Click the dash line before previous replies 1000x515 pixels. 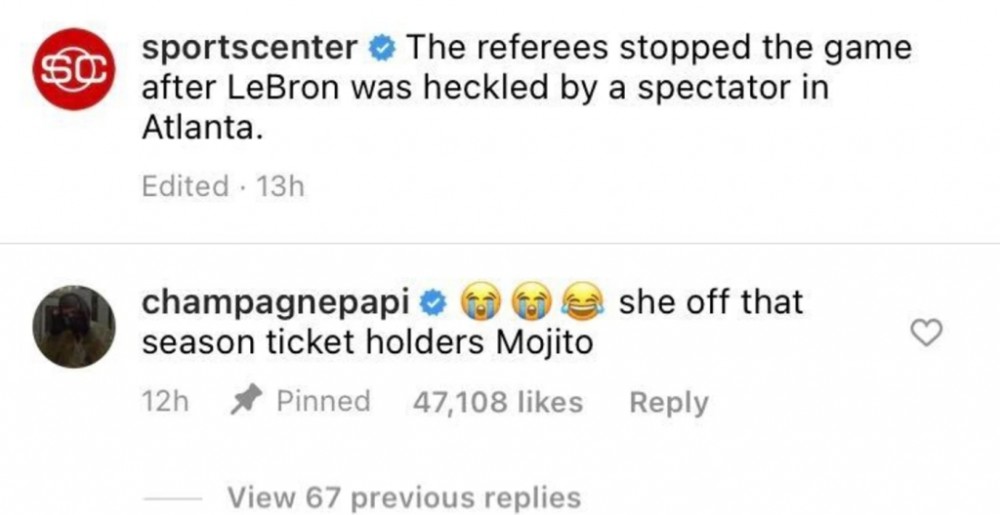click(x=172, y=498)
